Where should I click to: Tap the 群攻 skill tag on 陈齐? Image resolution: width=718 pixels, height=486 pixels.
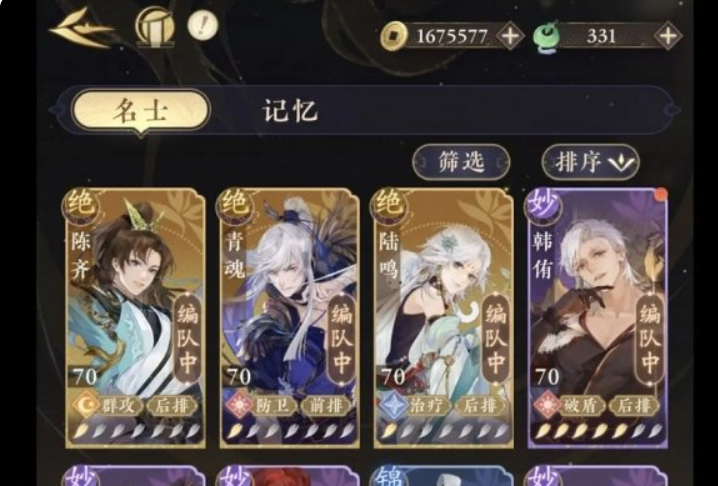[x=108, y=406]
